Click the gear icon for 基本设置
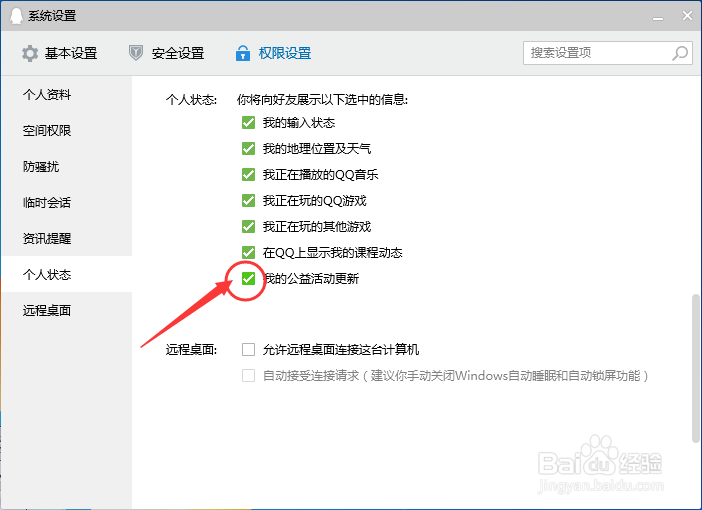 click(x=30, y=53)
